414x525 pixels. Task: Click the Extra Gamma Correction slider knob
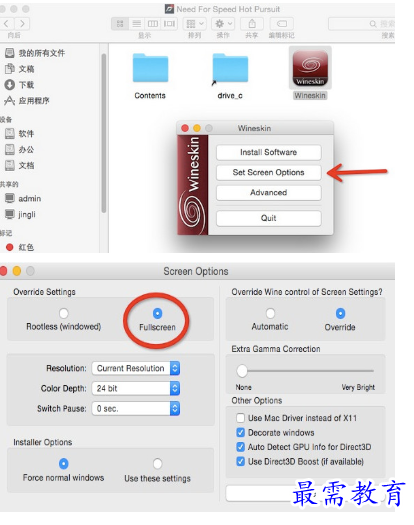click(242, 371)
